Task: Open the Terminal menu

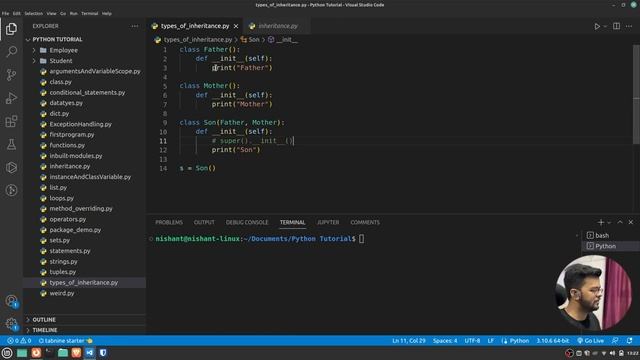Action: 89,13
